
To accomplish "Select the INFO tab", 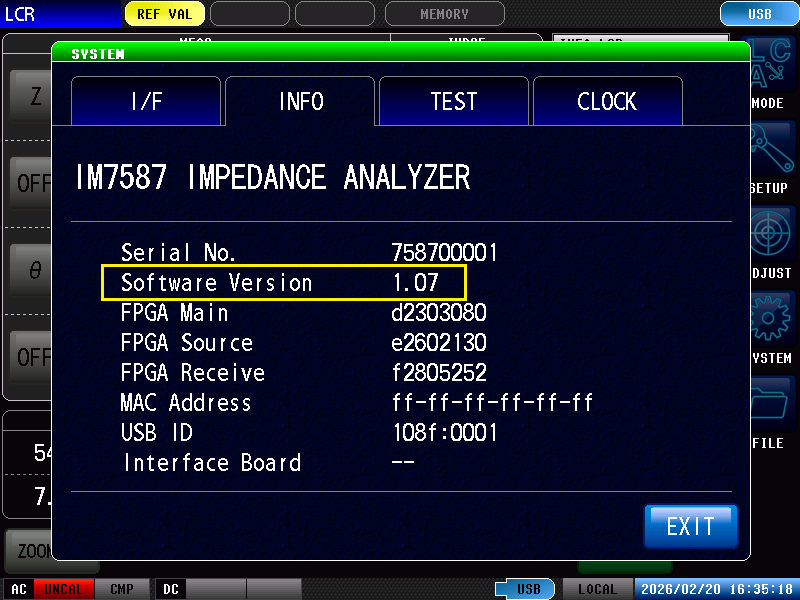I will pyautogui.click(x=300, y=102).
